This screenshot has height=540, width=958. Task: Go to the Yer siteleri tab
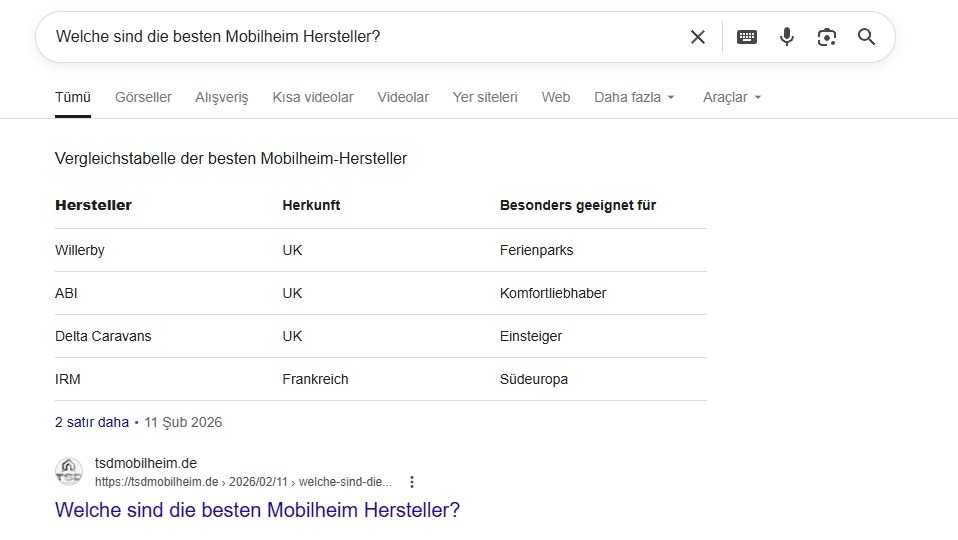(x=485, y=97)
